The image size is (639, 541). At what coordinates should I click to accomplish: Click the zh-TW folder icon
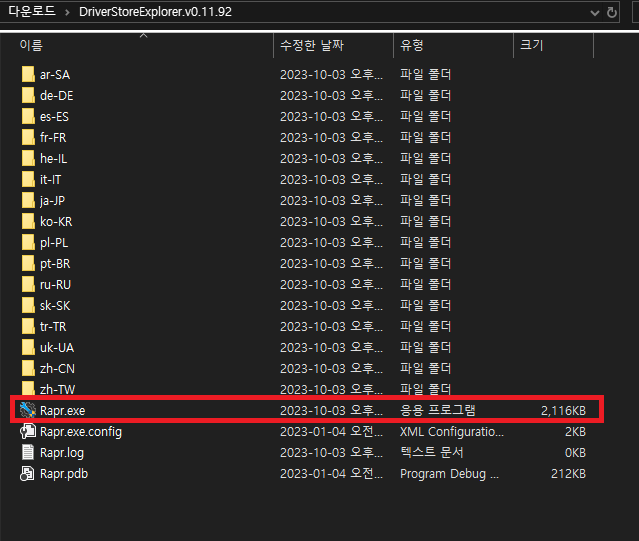pos(28,388)
